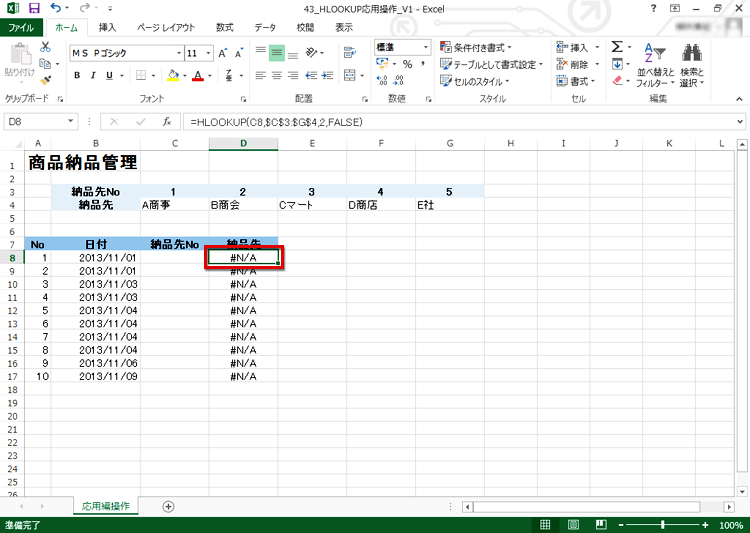Apply accounting currency format icon
Viewport: 750px width, 533px height.
point(382,63)
